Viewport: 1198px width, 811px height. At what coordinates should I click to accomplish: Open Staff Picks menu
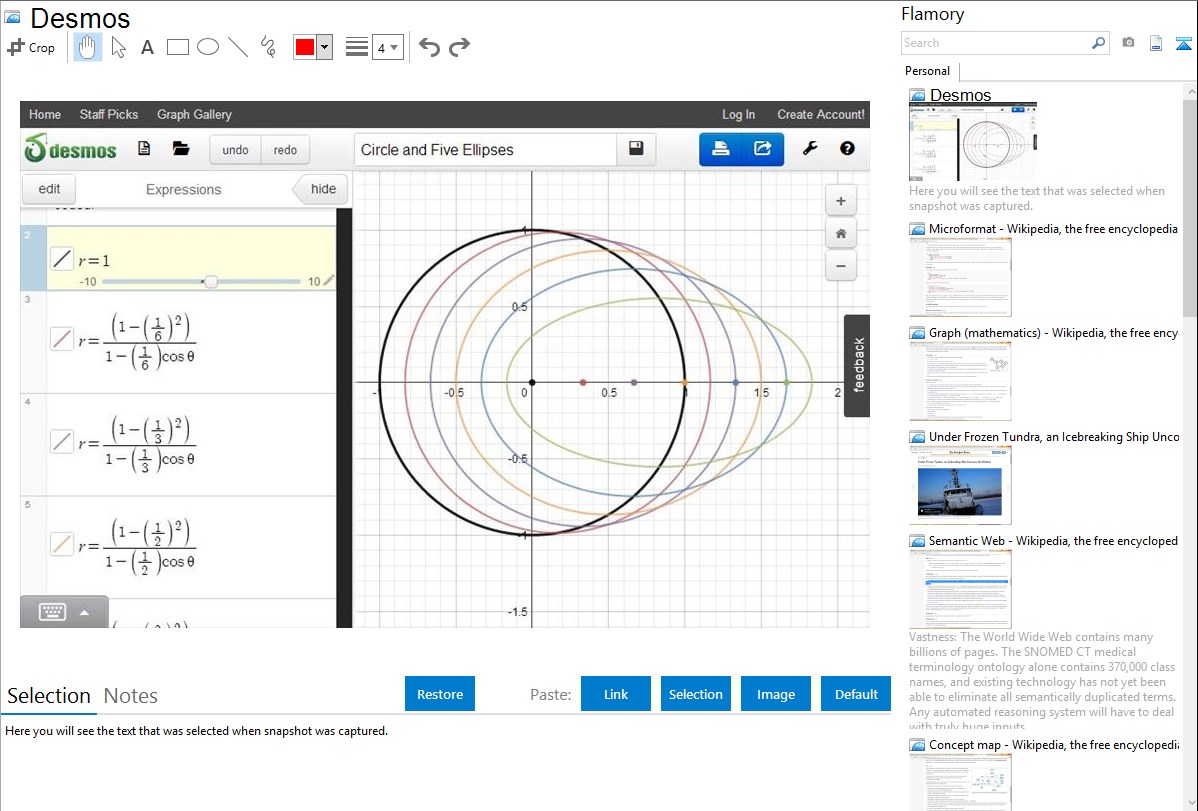[109, 114]
